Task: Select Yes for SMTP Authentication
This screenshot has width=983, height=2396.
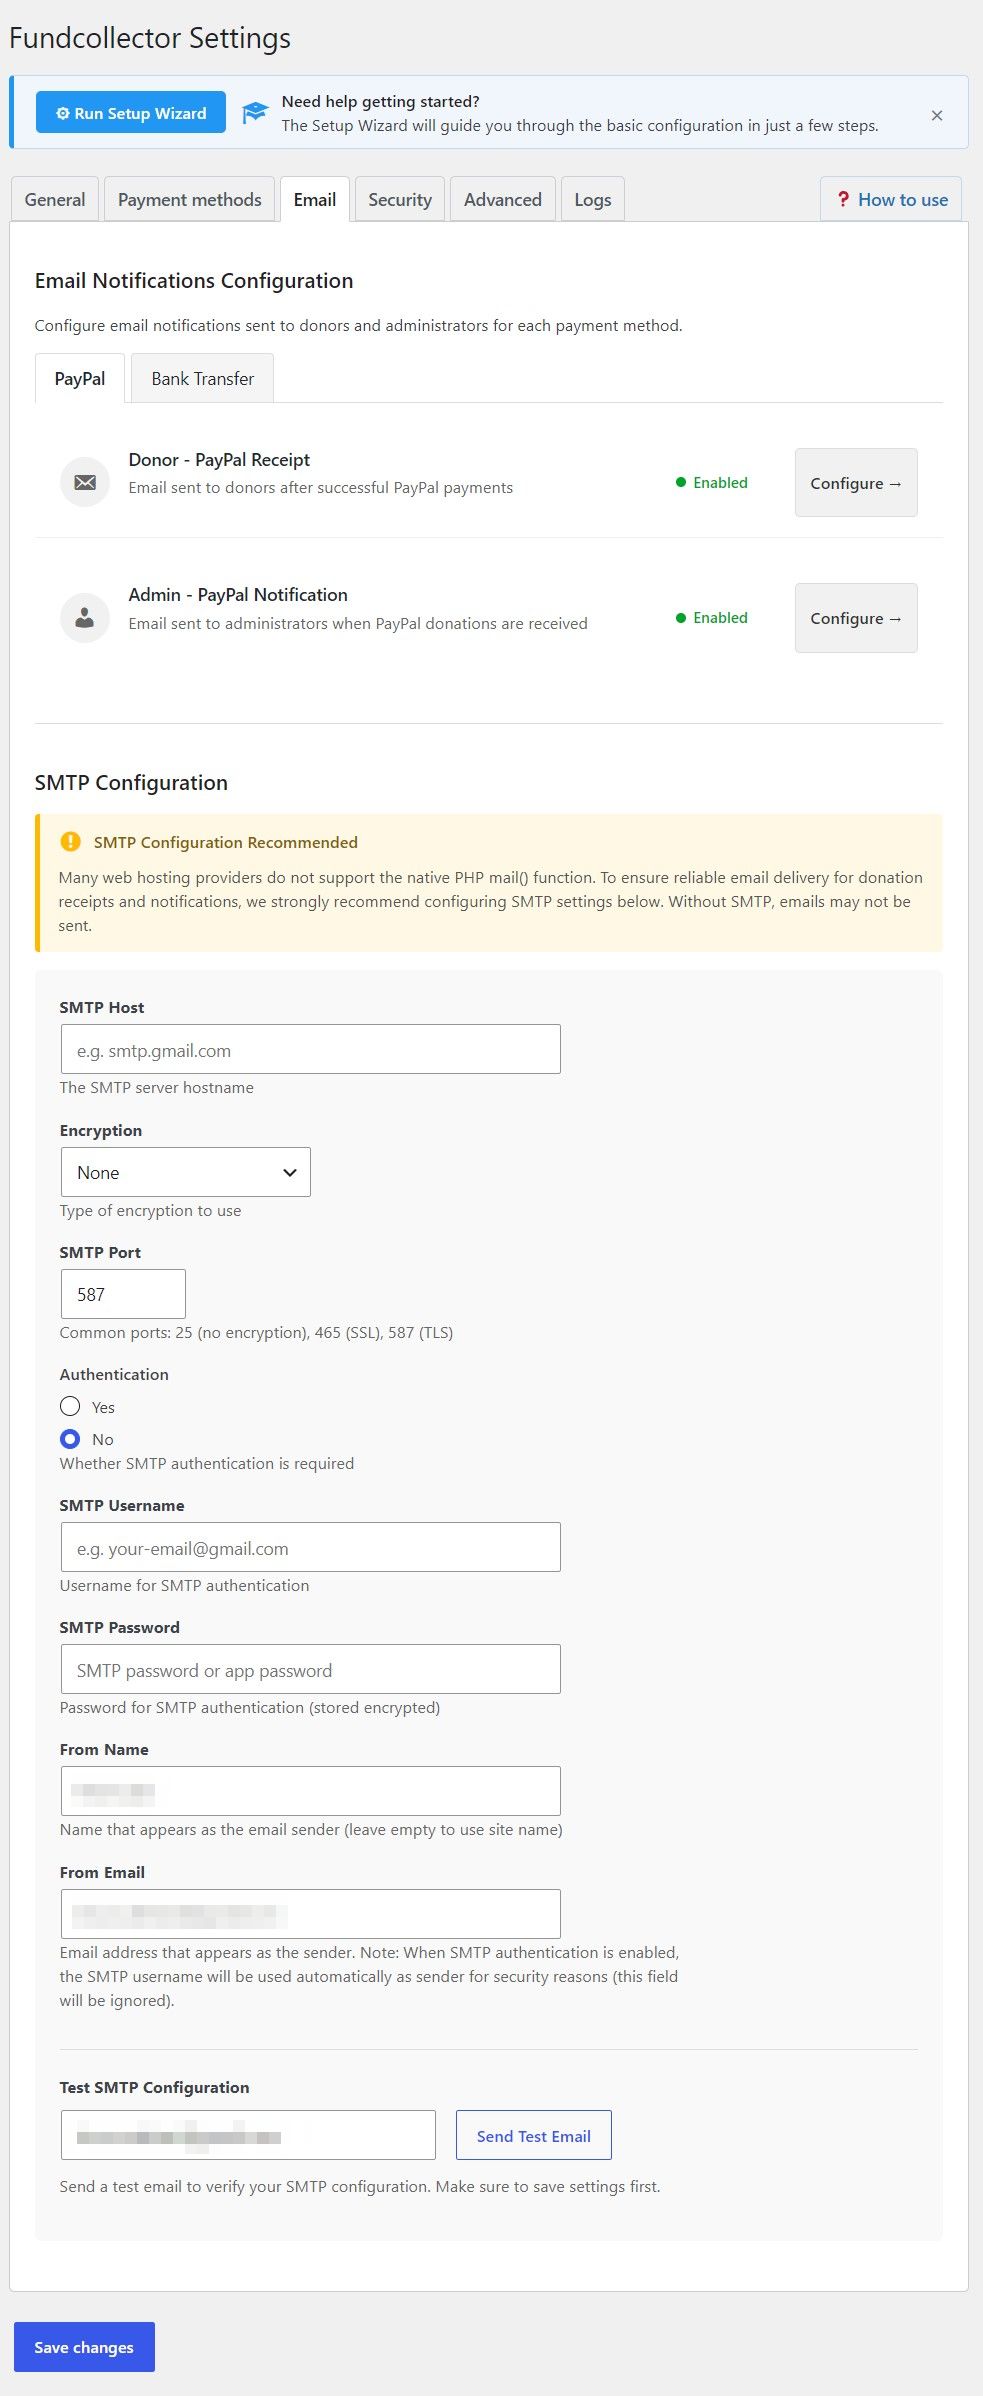Action: click(70, 1406)
